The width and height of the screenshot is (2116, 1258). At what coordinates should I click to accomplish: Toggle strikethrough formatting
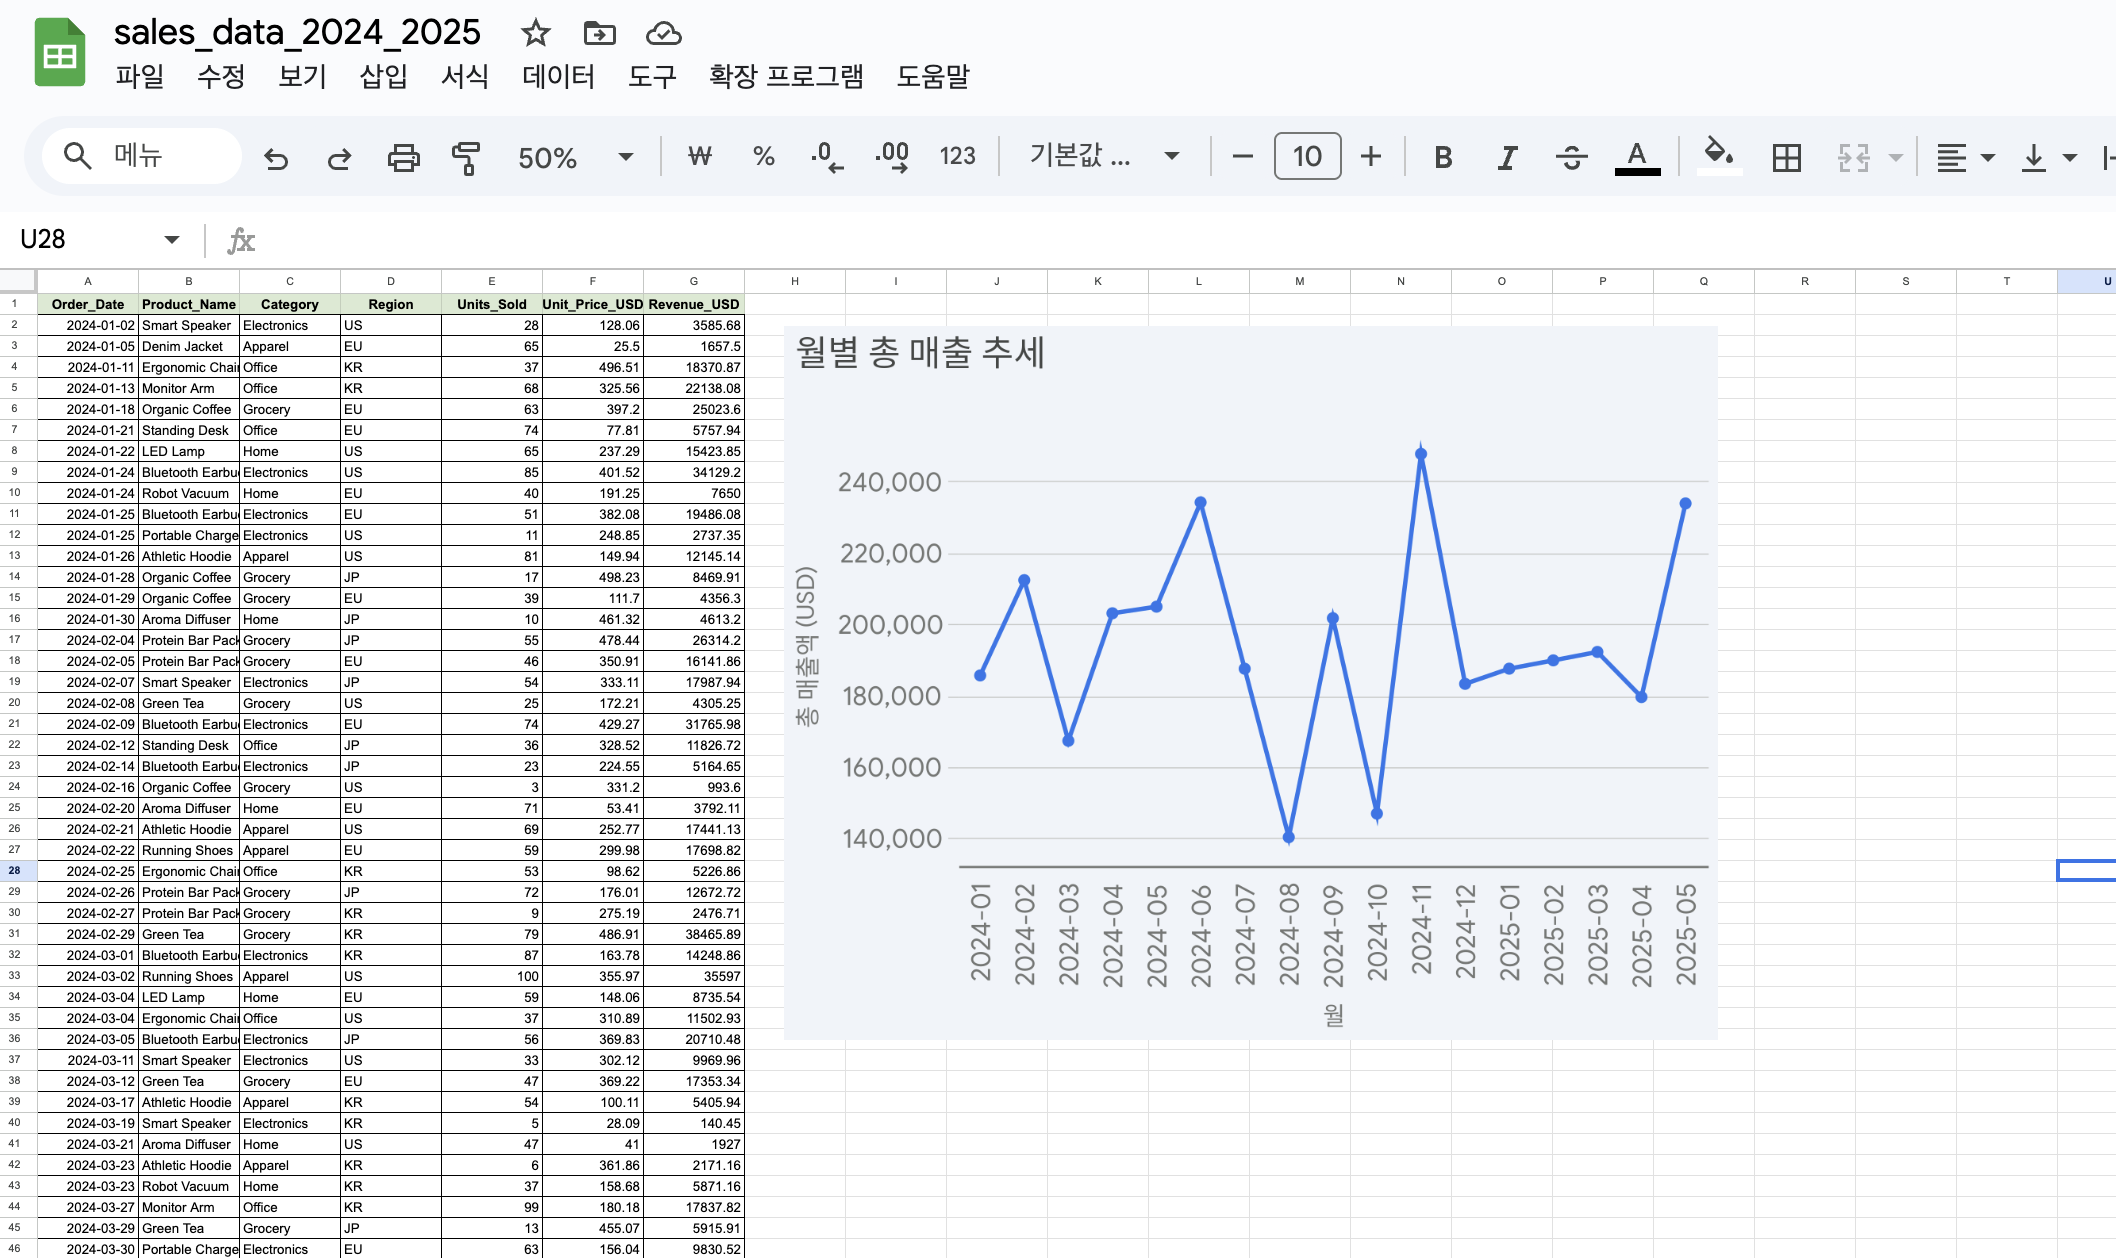click(x=1571, y=157)
